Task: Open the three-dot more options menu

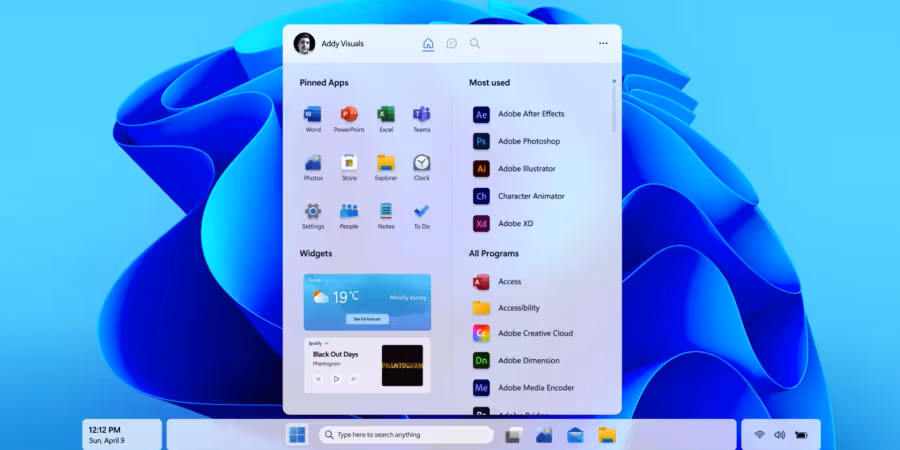Action: click(x=603, y=44)
